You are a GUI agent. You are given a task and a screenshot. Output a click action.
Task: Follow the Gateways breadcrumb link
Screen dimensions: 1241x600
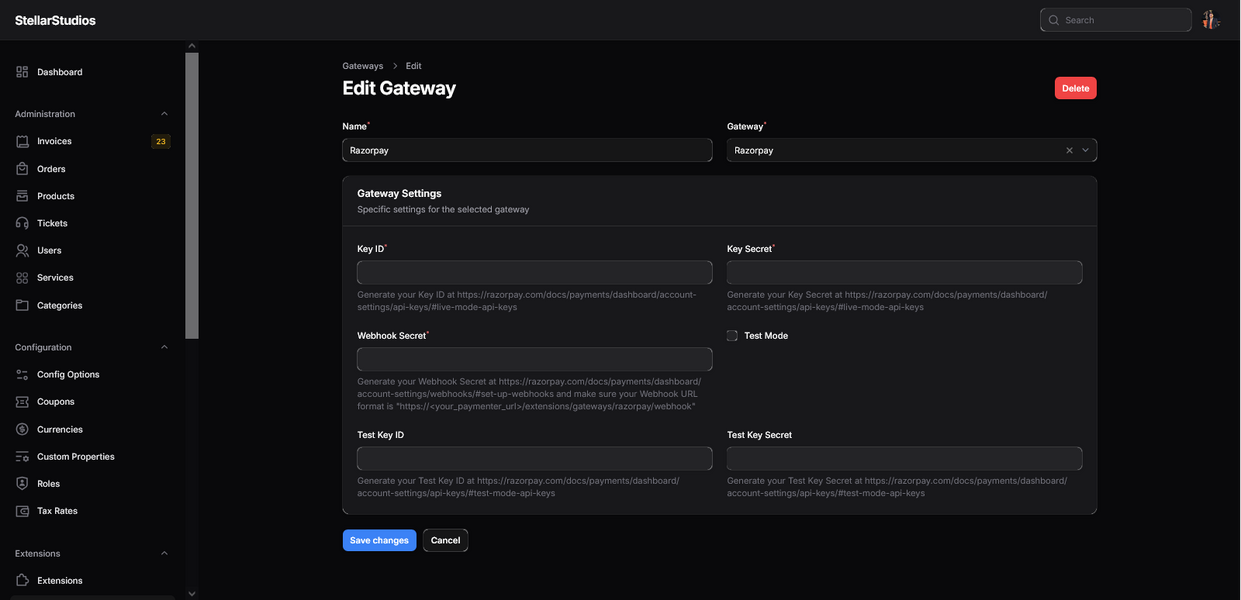[x=363, y=66]
